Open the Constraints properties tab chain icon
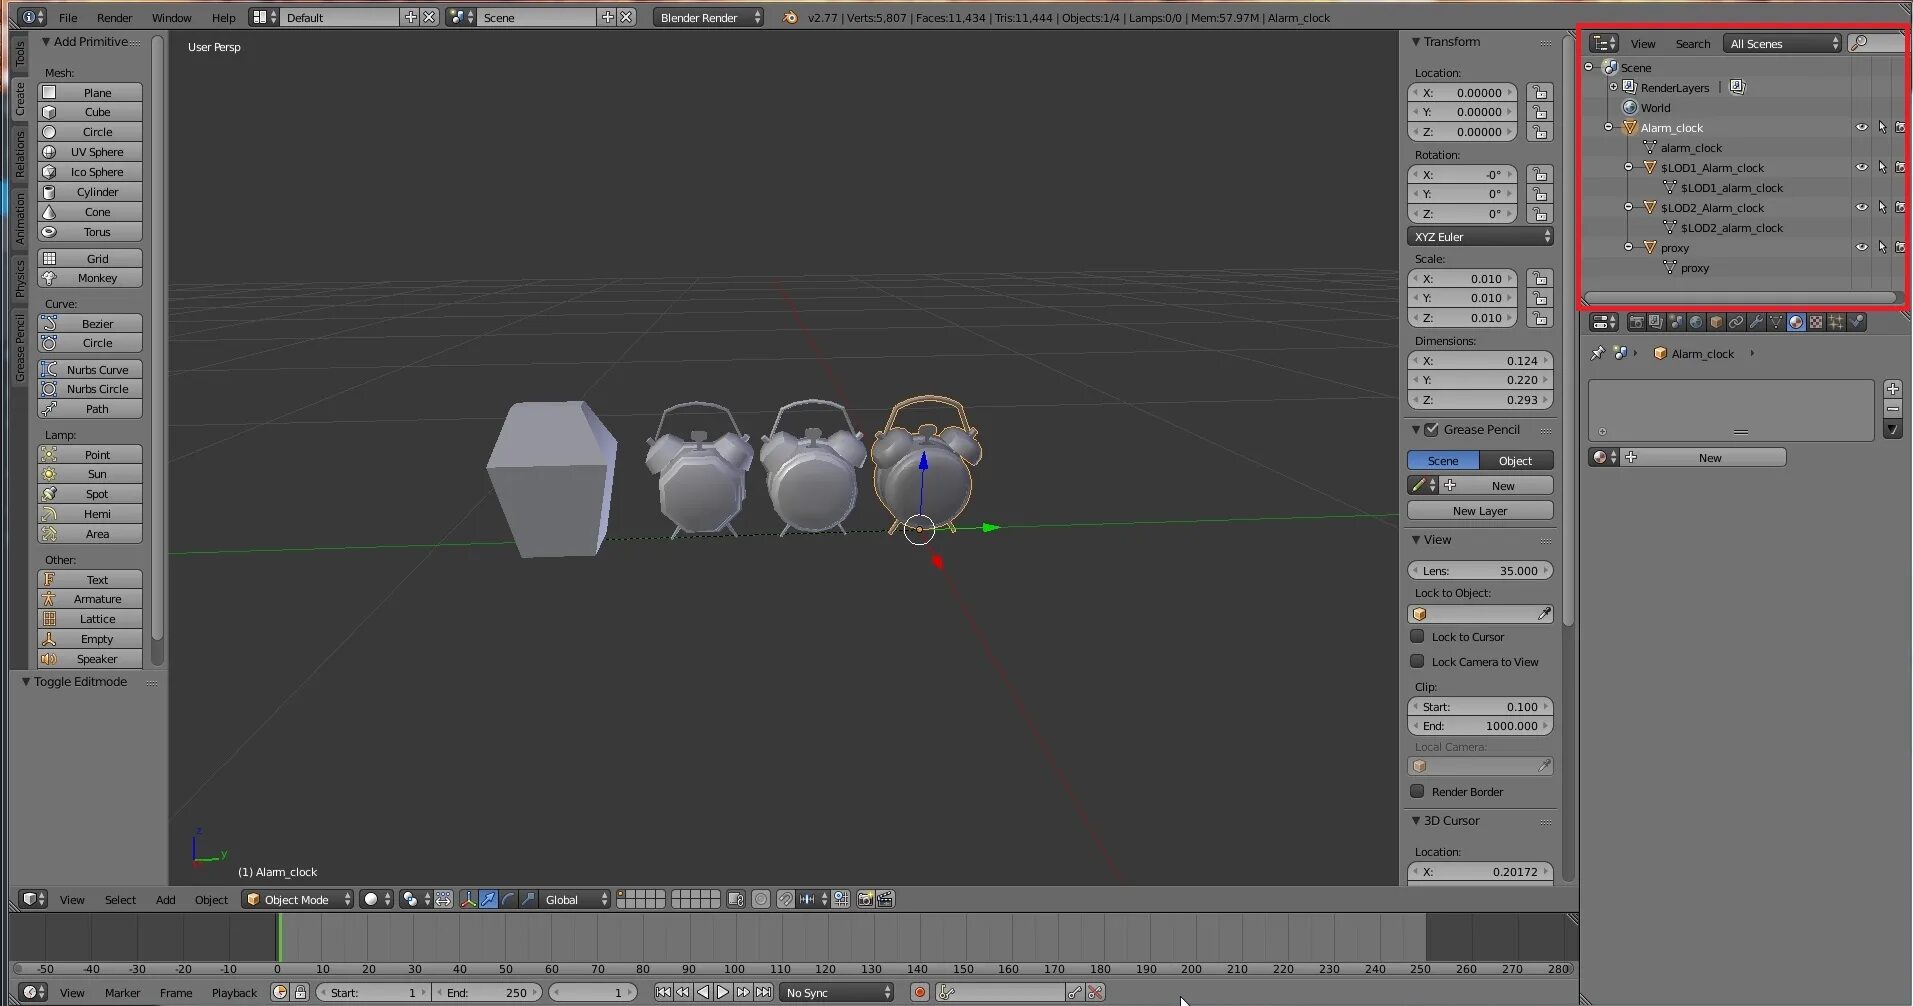The image size is (1913, 1006). 1736,322
